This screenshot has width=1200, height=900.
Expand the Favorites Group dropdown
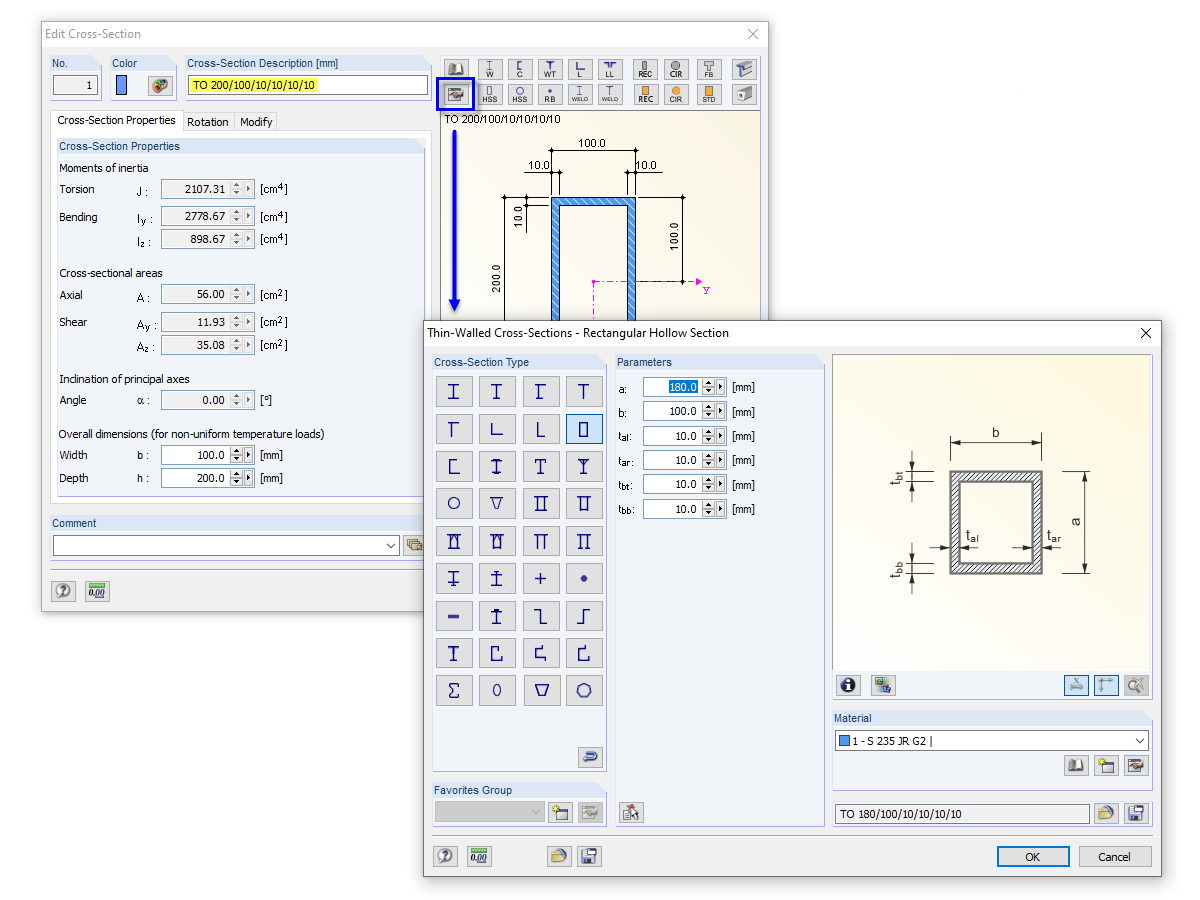537,812
